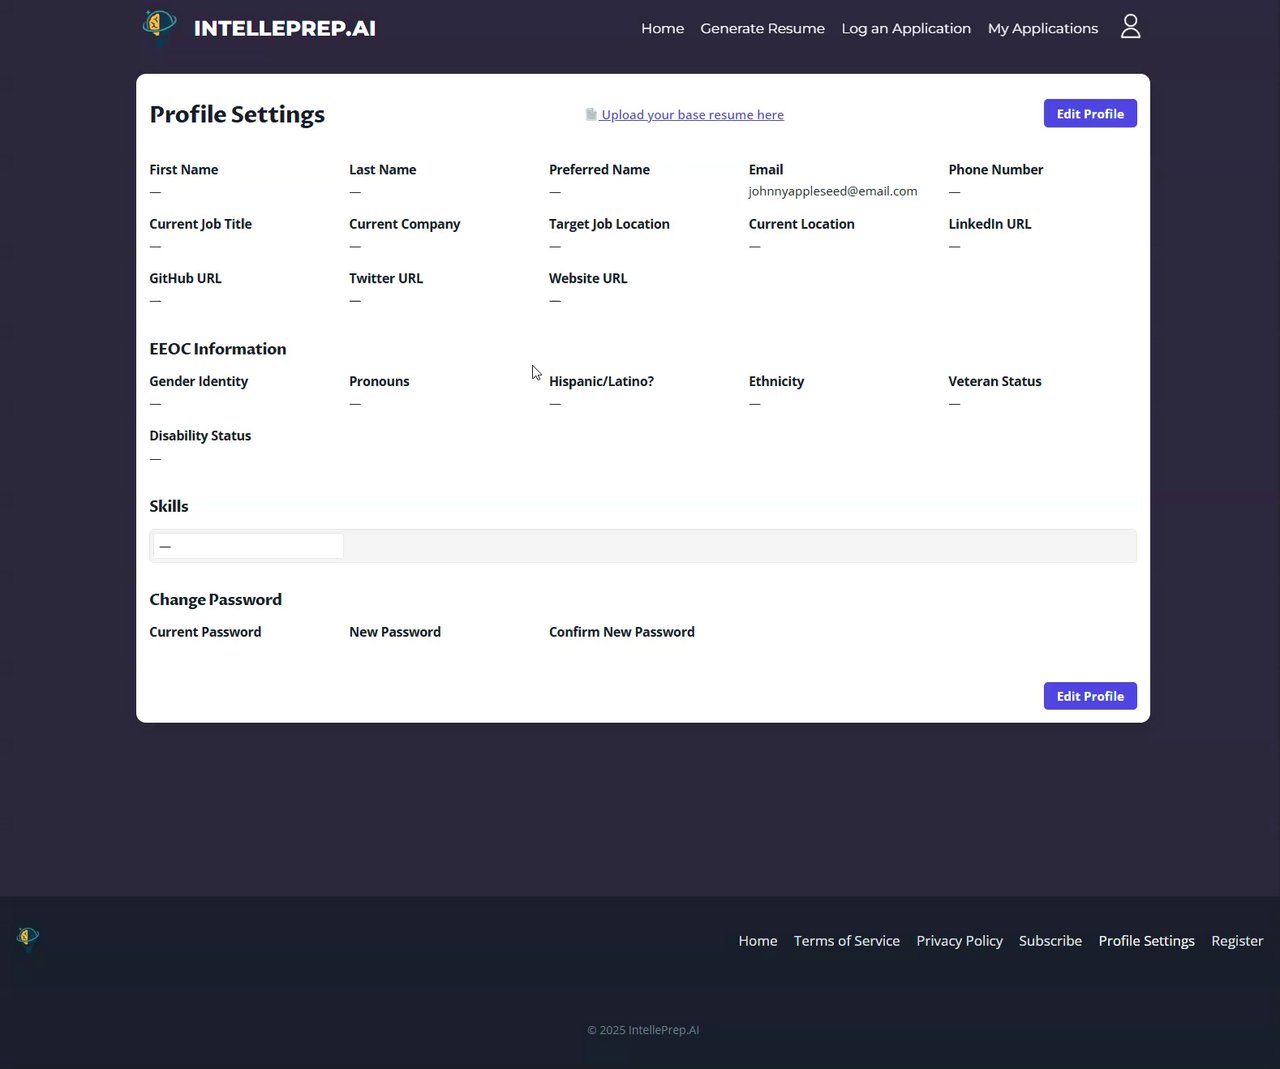Click the GitHub URL label
Screen dimensions: 1280x1069
pyautogui.click(x=186, y=278)
